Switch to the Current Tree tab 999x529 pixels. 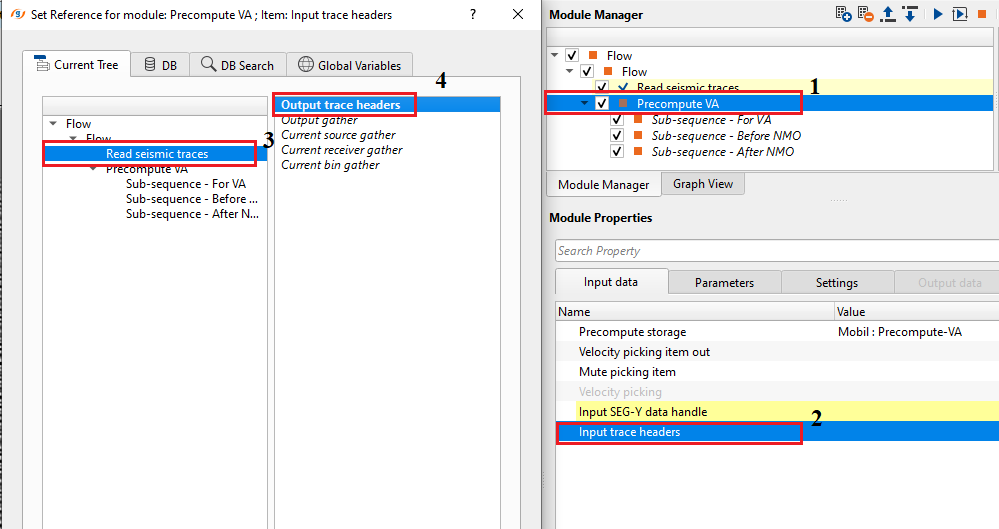pyautogui.click(x=76, y=64)
